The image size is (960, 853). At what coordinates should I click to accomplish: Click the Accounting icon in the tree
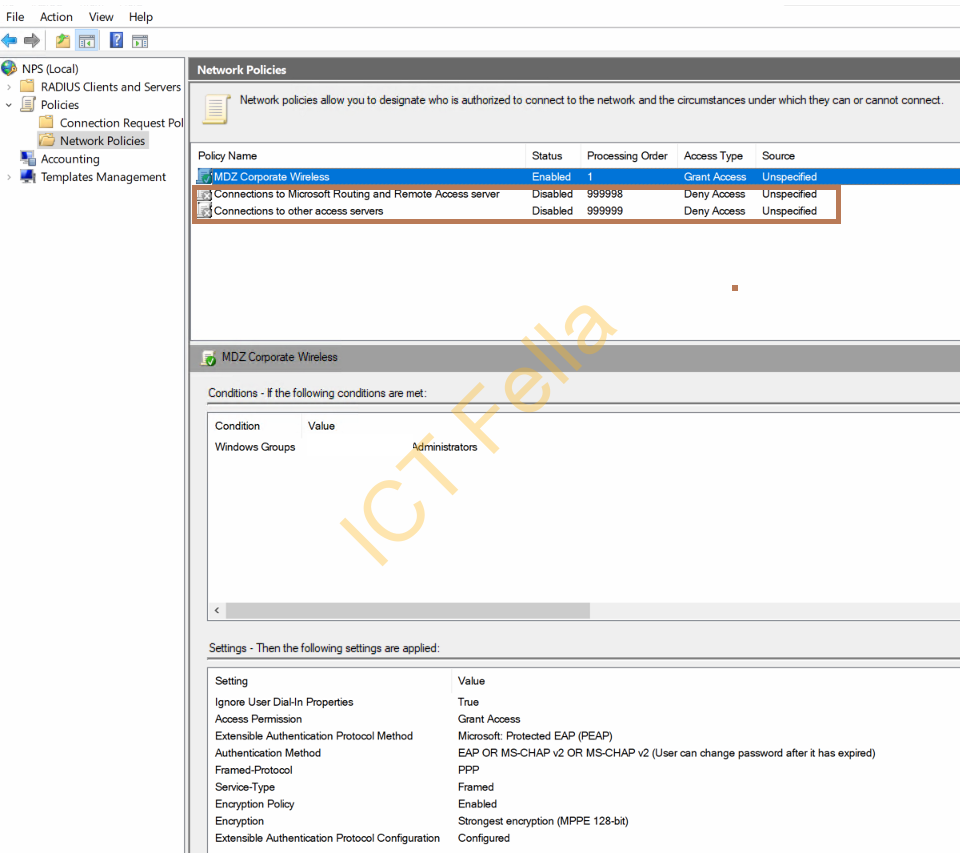pyautogui.click(x=28, y=159)
